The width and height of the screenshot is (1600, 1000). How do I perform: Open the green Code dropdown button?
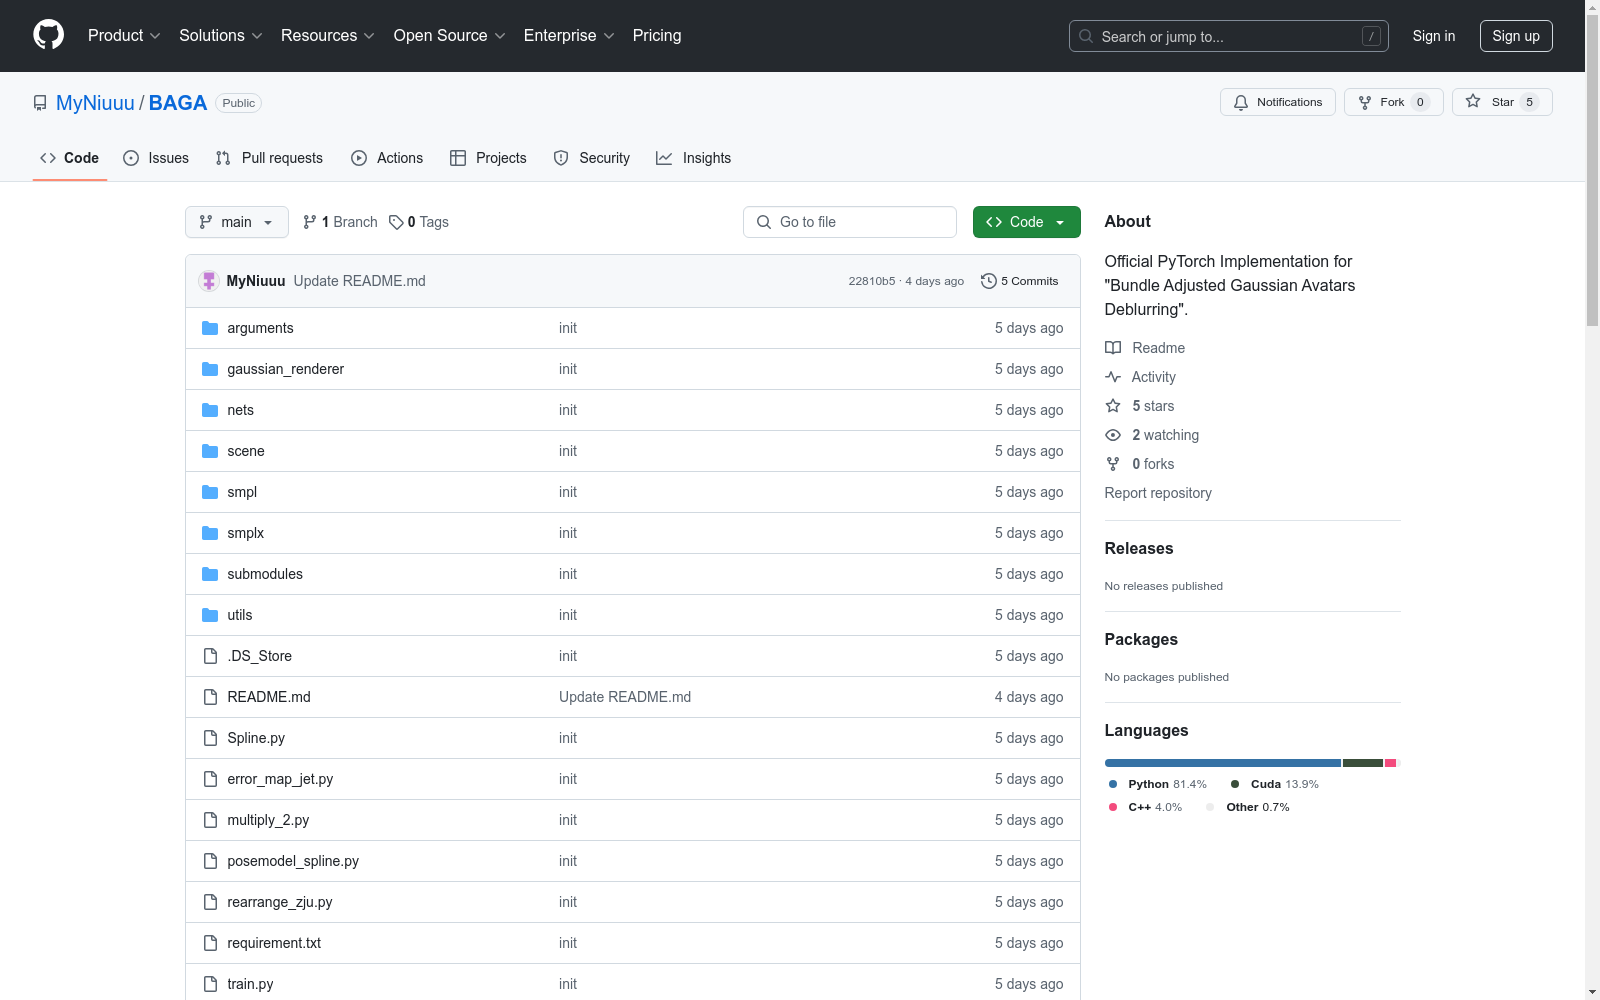click(1026, 222)
